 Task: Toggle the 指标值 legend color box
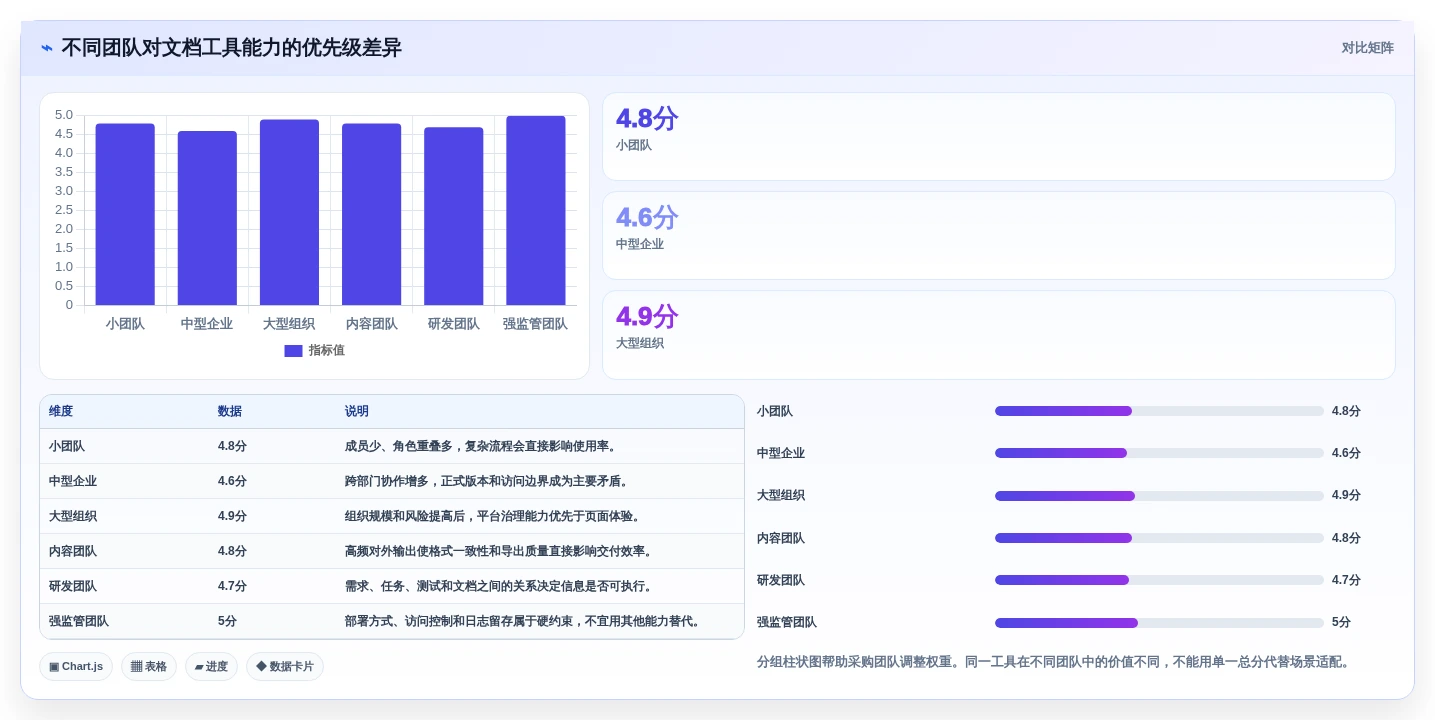(x=293, y=351)
